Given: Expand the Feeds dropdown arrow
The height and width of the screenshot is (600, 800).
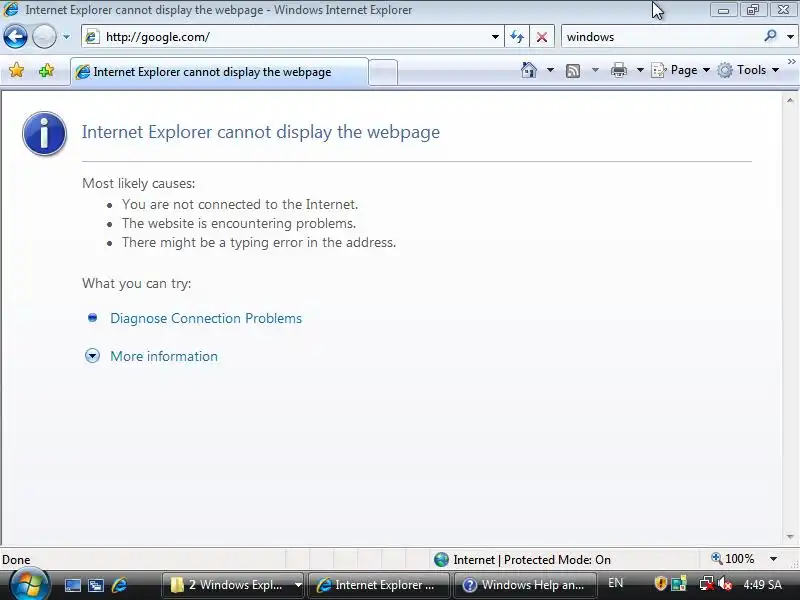Looking at the screenshot, I should 595,70.
